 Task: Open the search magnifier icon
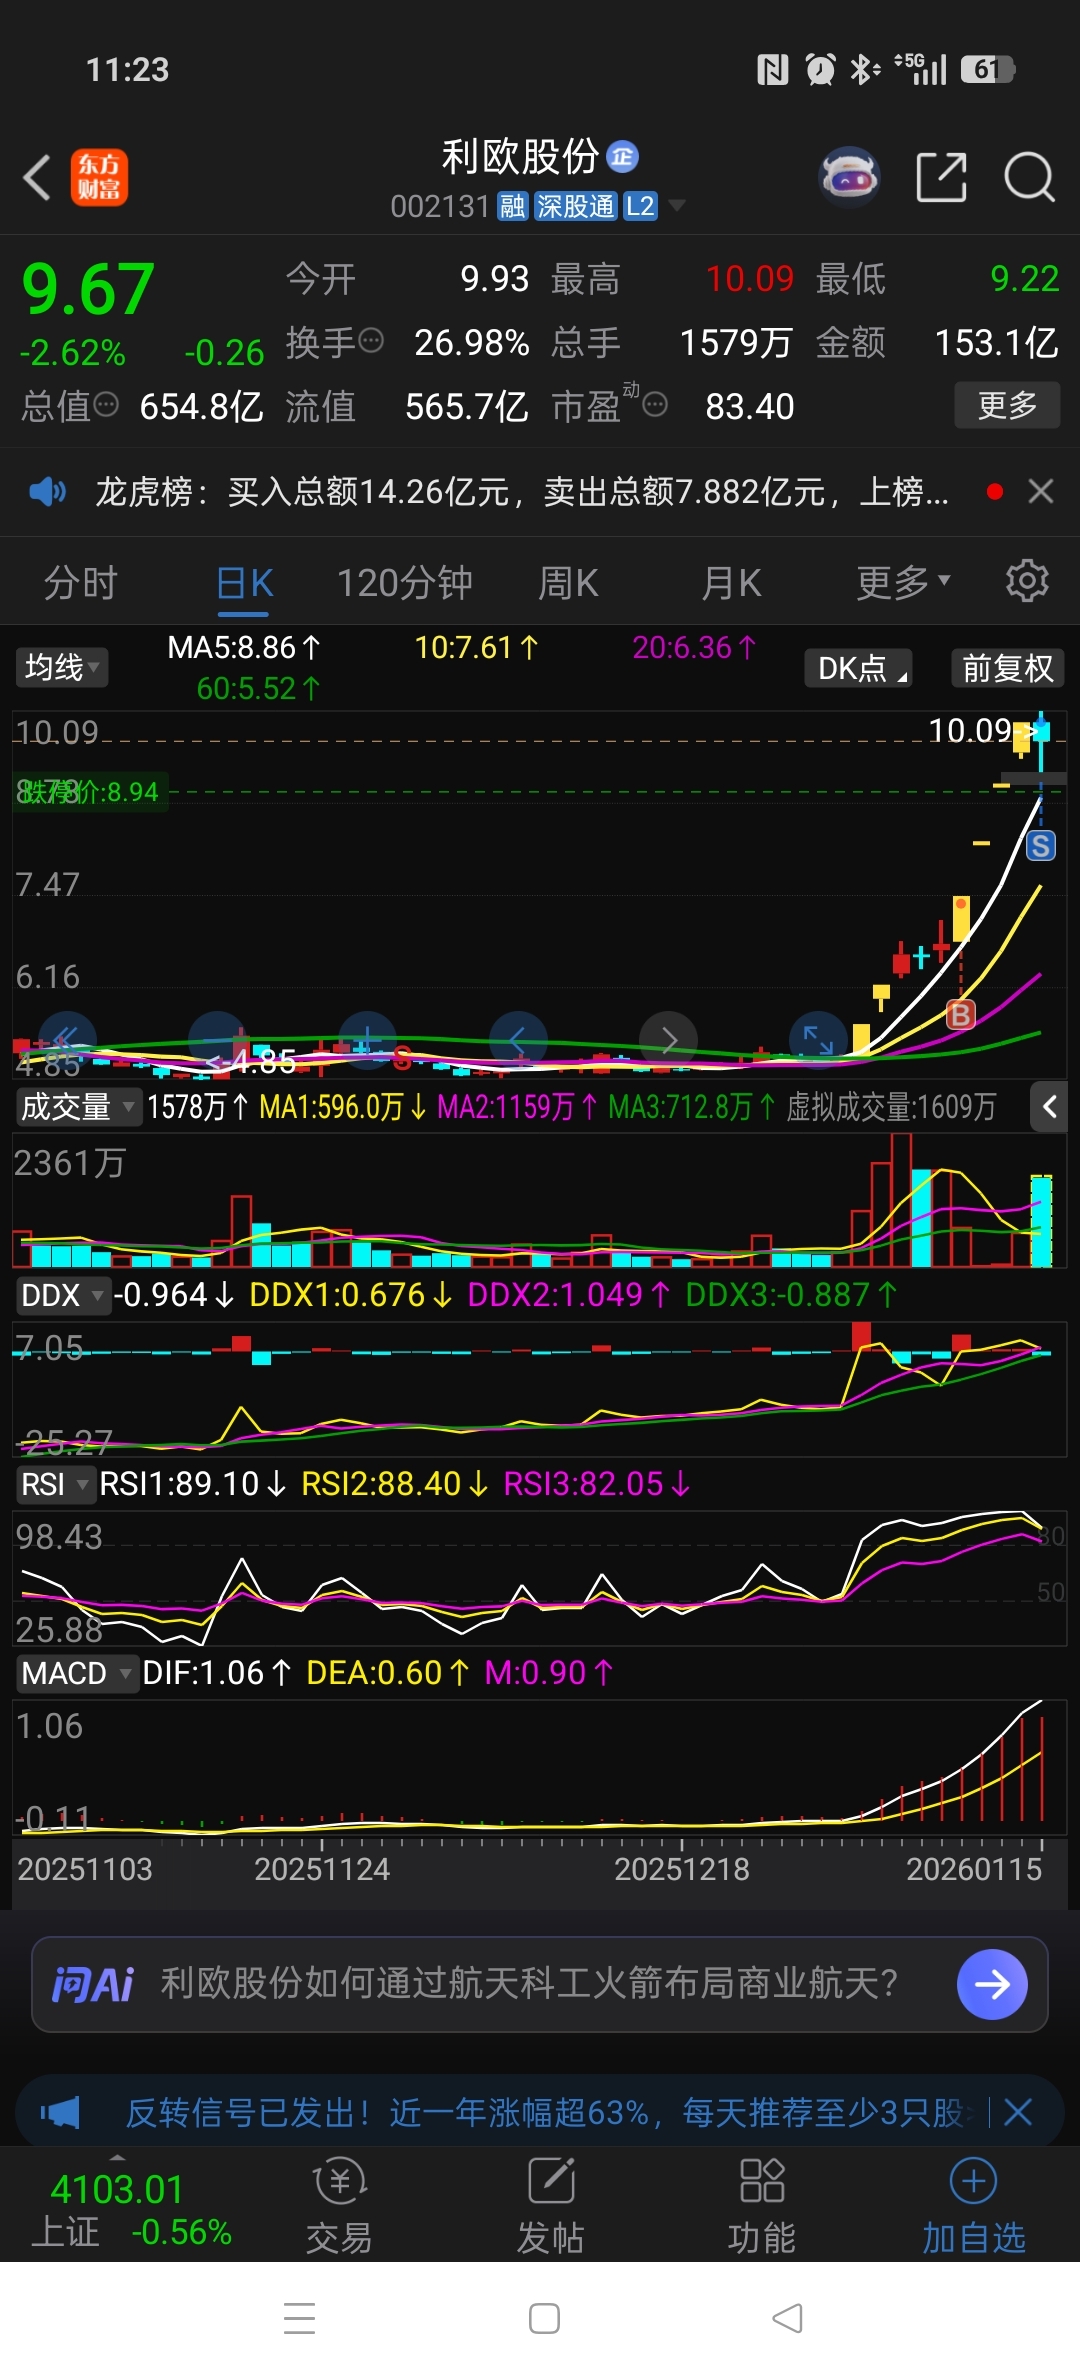pyautogui.click(x=1029, y=178)
